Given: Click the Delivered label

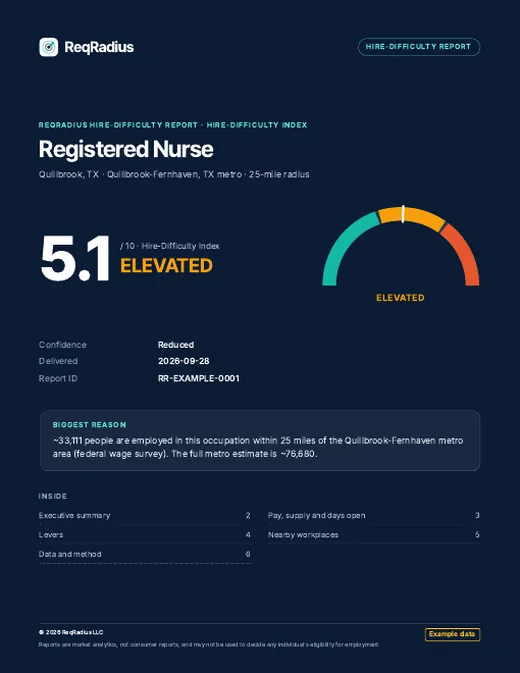Looking at the screenshot, I should click(58, 361).
